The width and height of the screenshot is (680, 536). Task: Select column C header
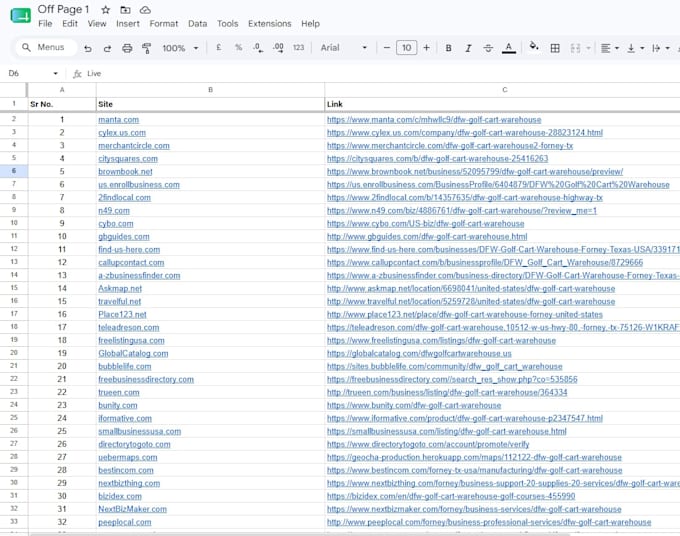click(x=503, y=90)
